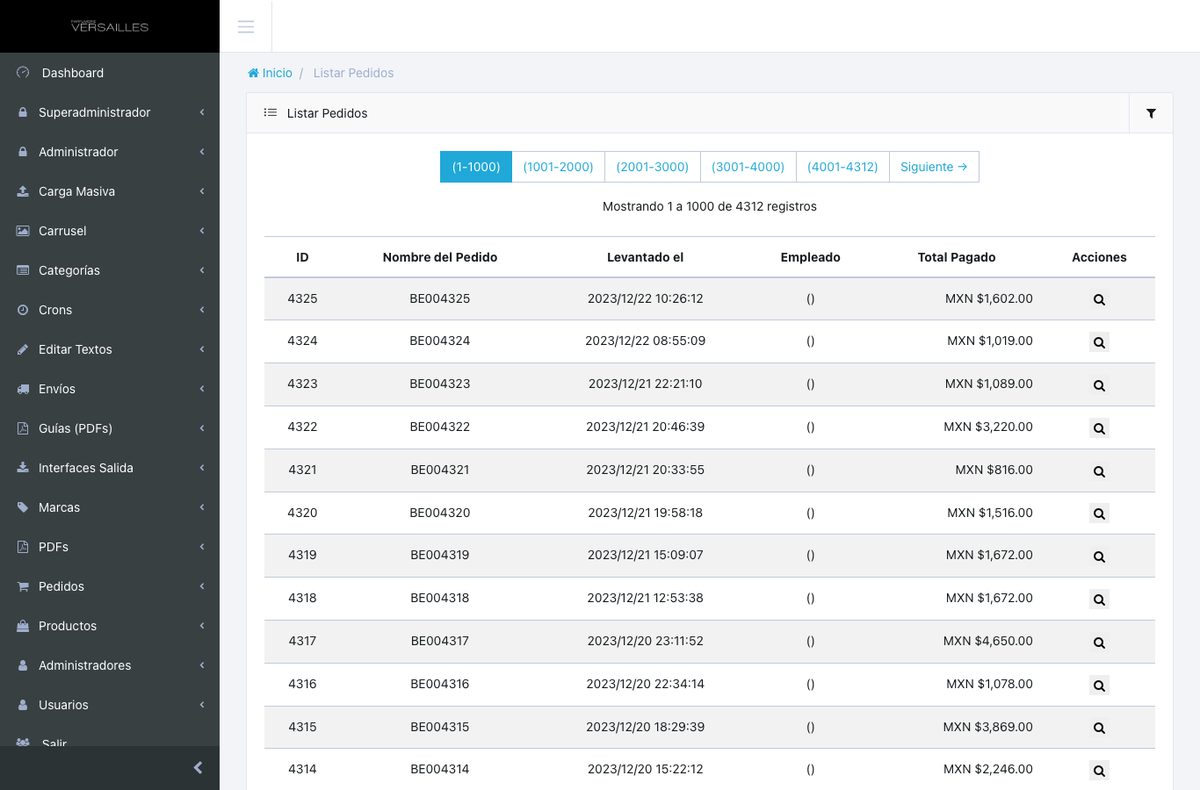Expand the Carrusel sidebar menu
This screenshot has width=1200, height=790.
(x=110, y=231)
